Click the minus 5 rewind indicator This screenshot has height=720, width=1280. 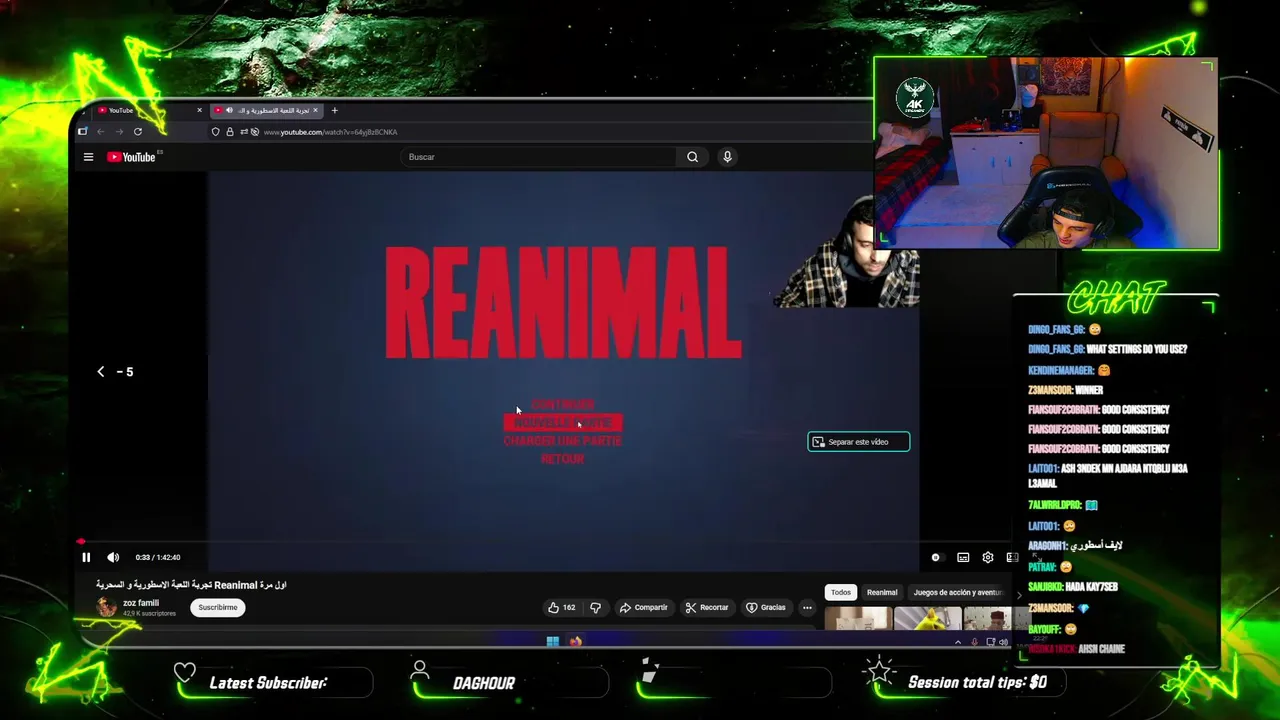115,372
